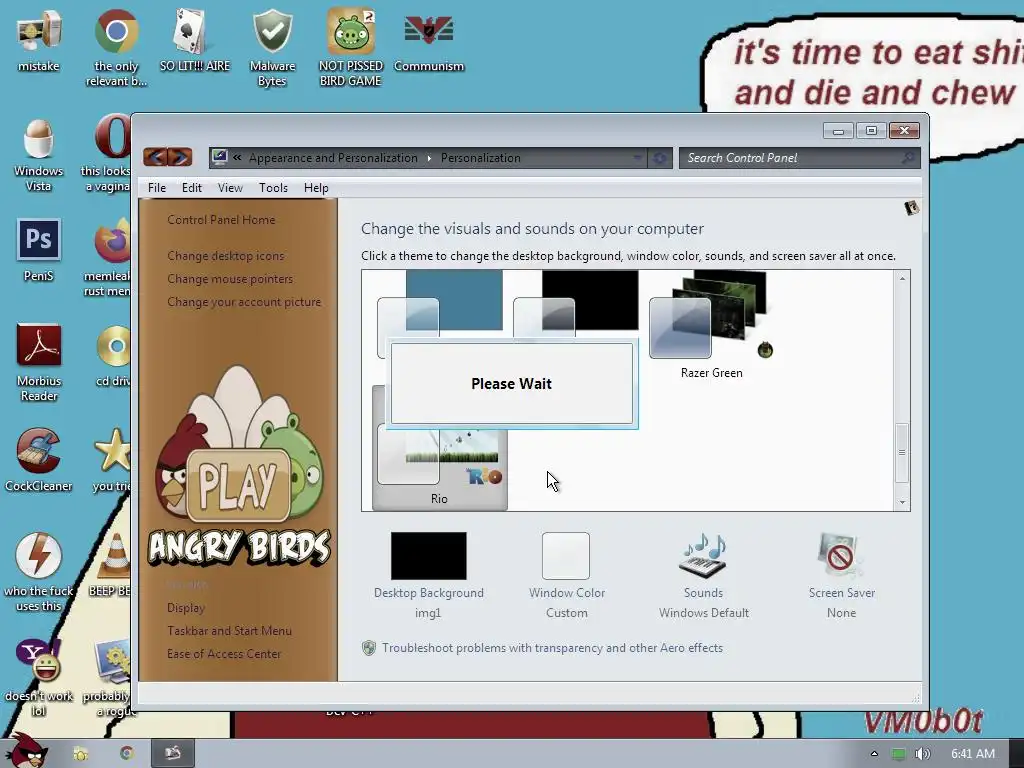1024x768 pixels.
Task: Click the 'Please Wait' dialog
Action: tap(511, 384)
